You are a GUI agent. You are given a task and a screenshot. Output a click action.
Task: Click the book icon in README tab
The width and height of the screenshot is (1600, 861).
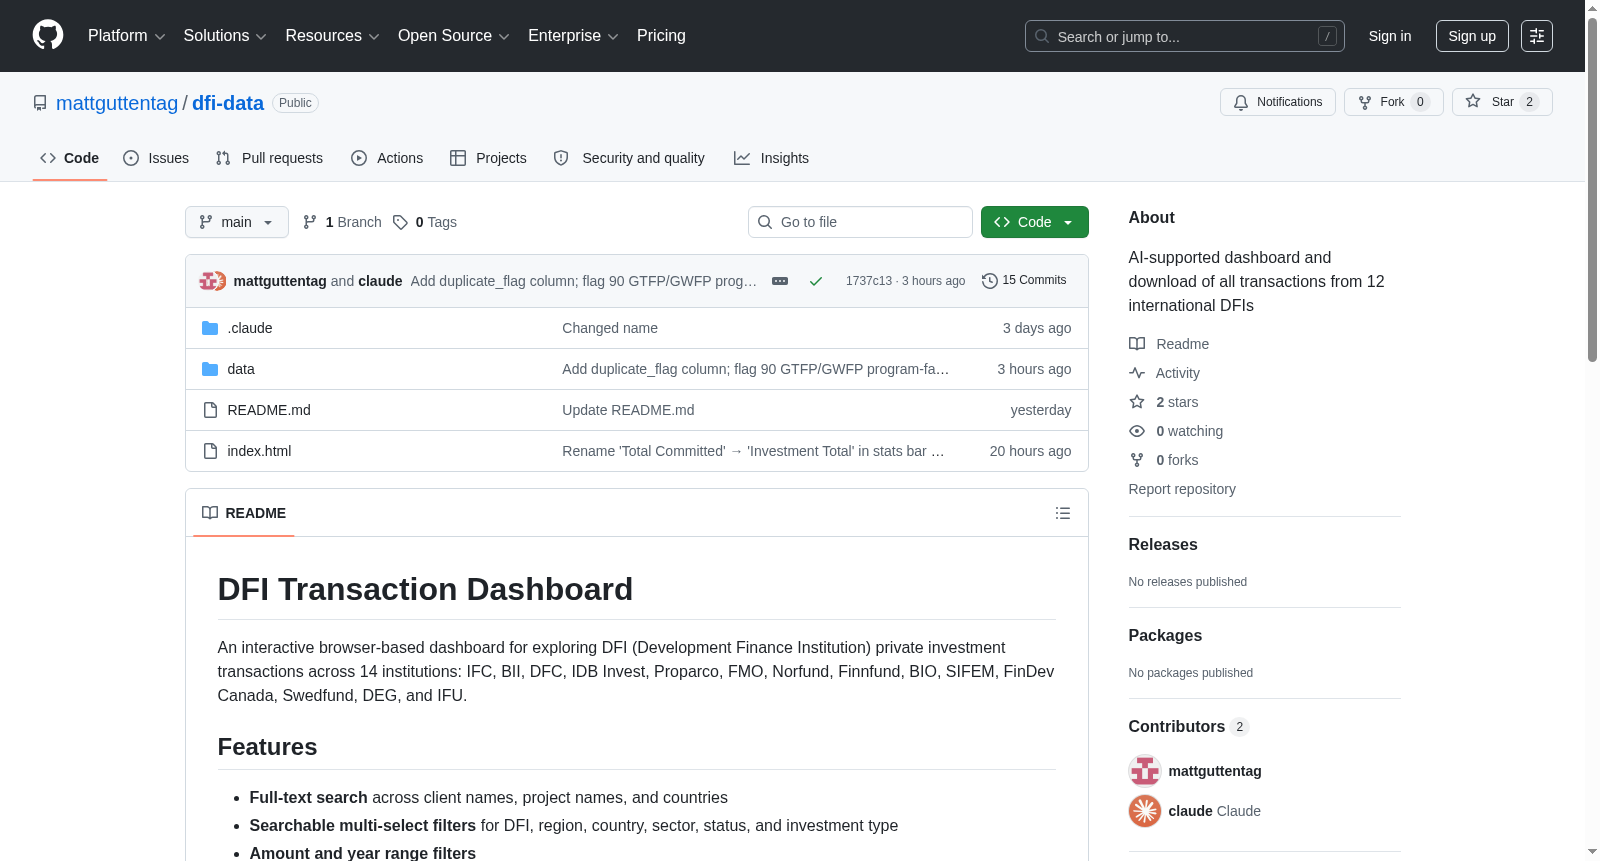pyautogui.click(x=210, y=513)
